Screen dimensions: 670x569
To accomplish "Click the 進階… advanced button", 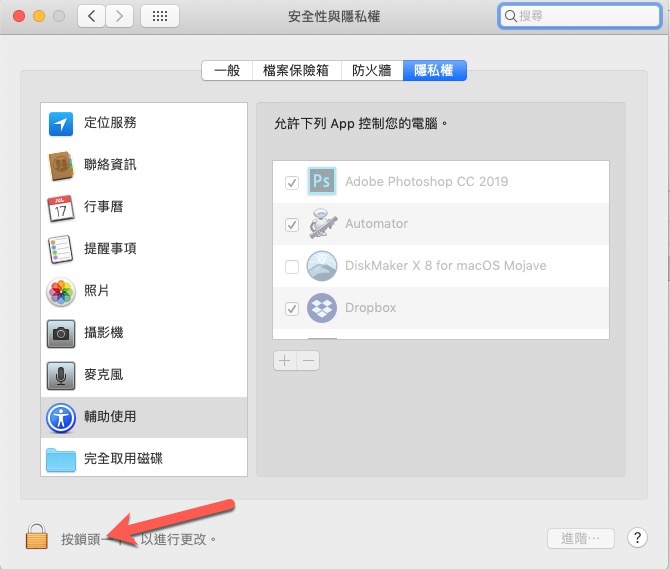I will (581, 538).
